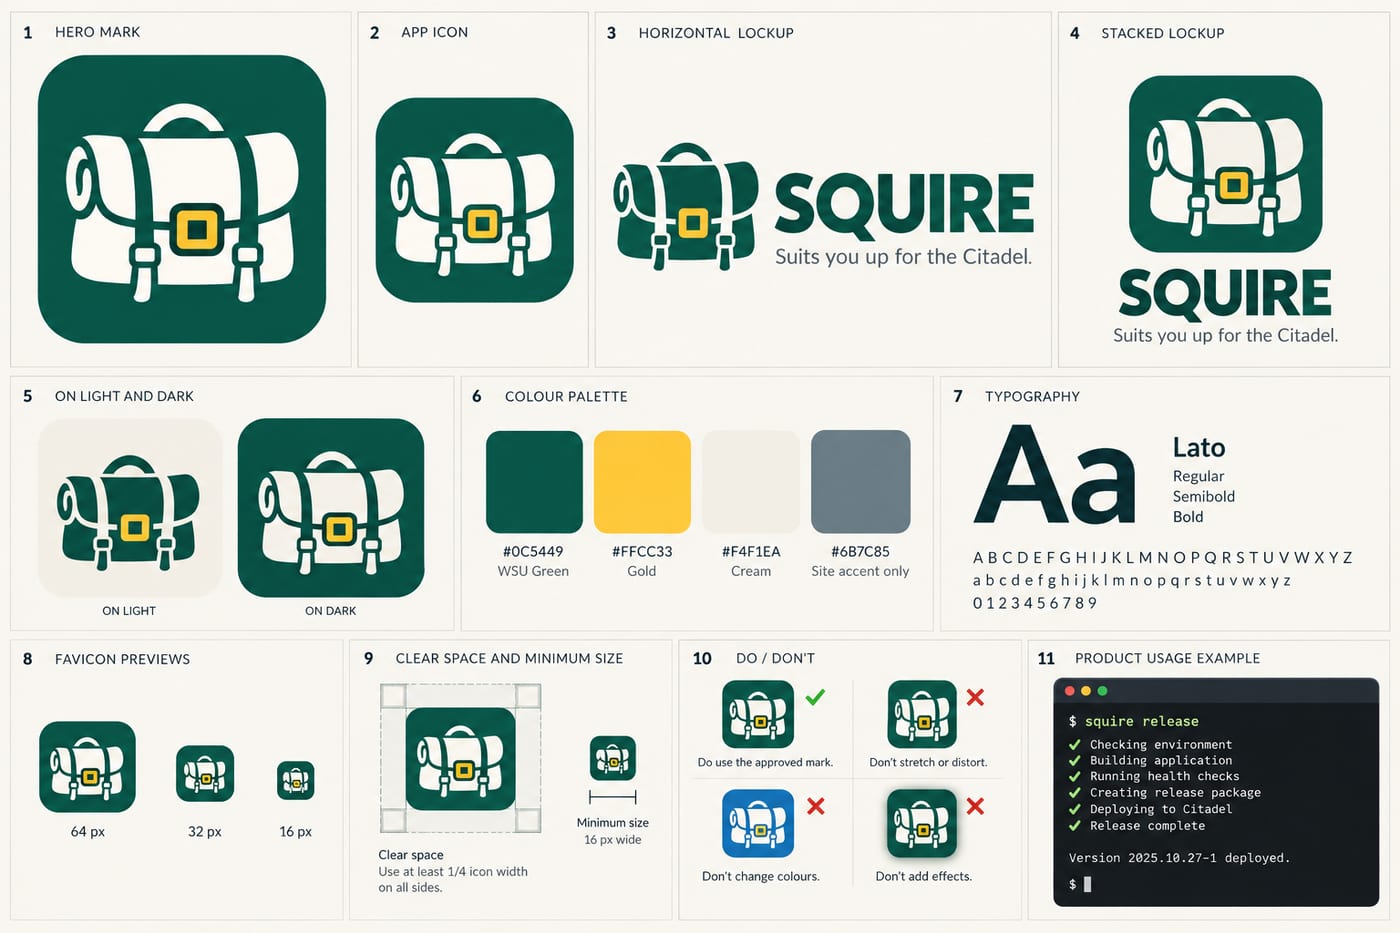This screenshot has width=1400, height=933.
Task: Click the check mark beside "Release complete"
Action: pos(1075,826)
